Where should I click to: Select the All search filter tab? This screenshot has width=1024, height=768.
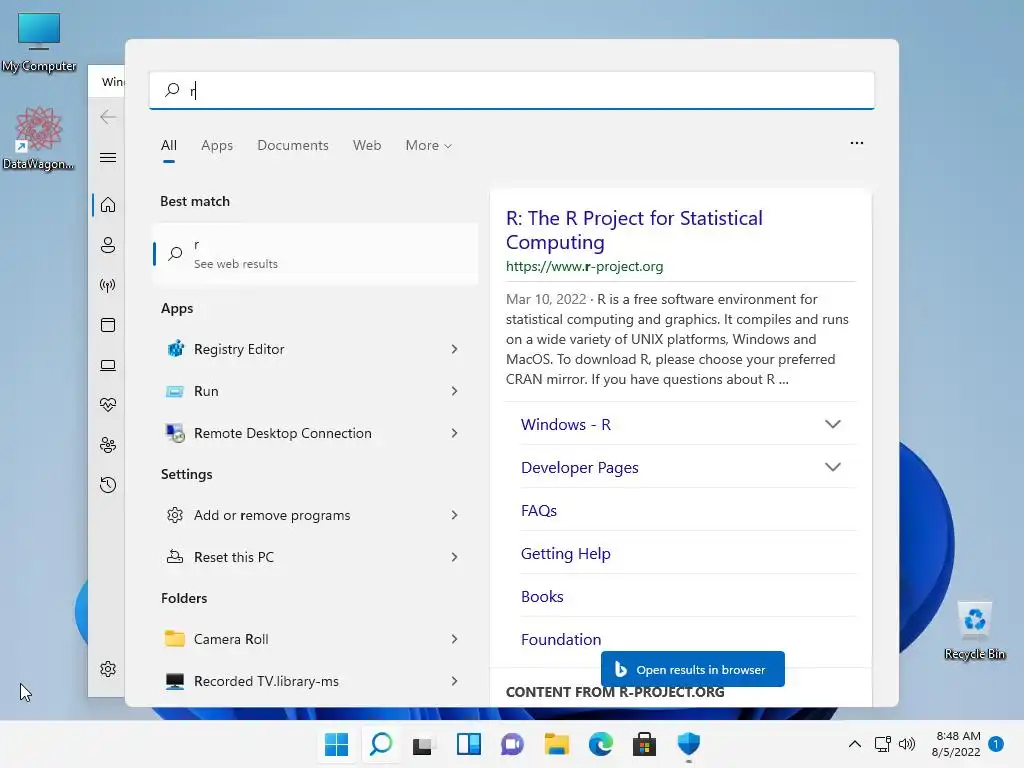pos(168,146)
